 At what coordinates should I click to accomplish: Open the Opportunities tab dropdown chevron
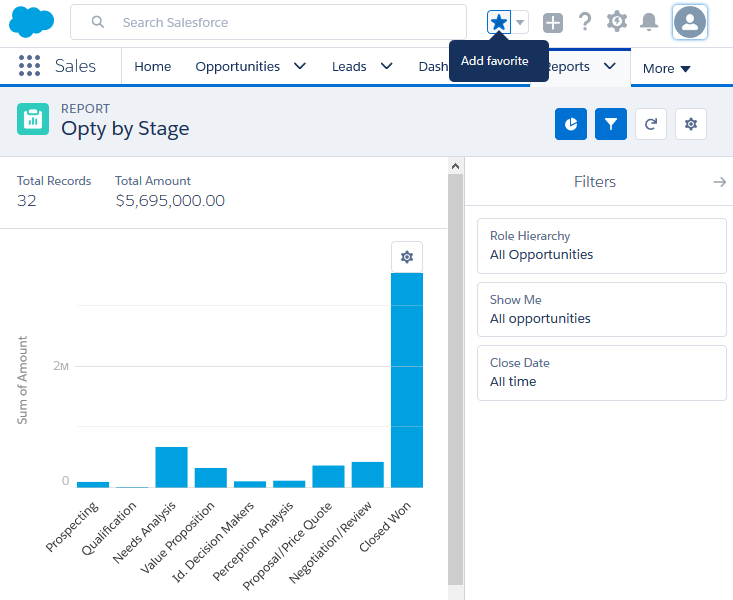click(x=300, y=67)
